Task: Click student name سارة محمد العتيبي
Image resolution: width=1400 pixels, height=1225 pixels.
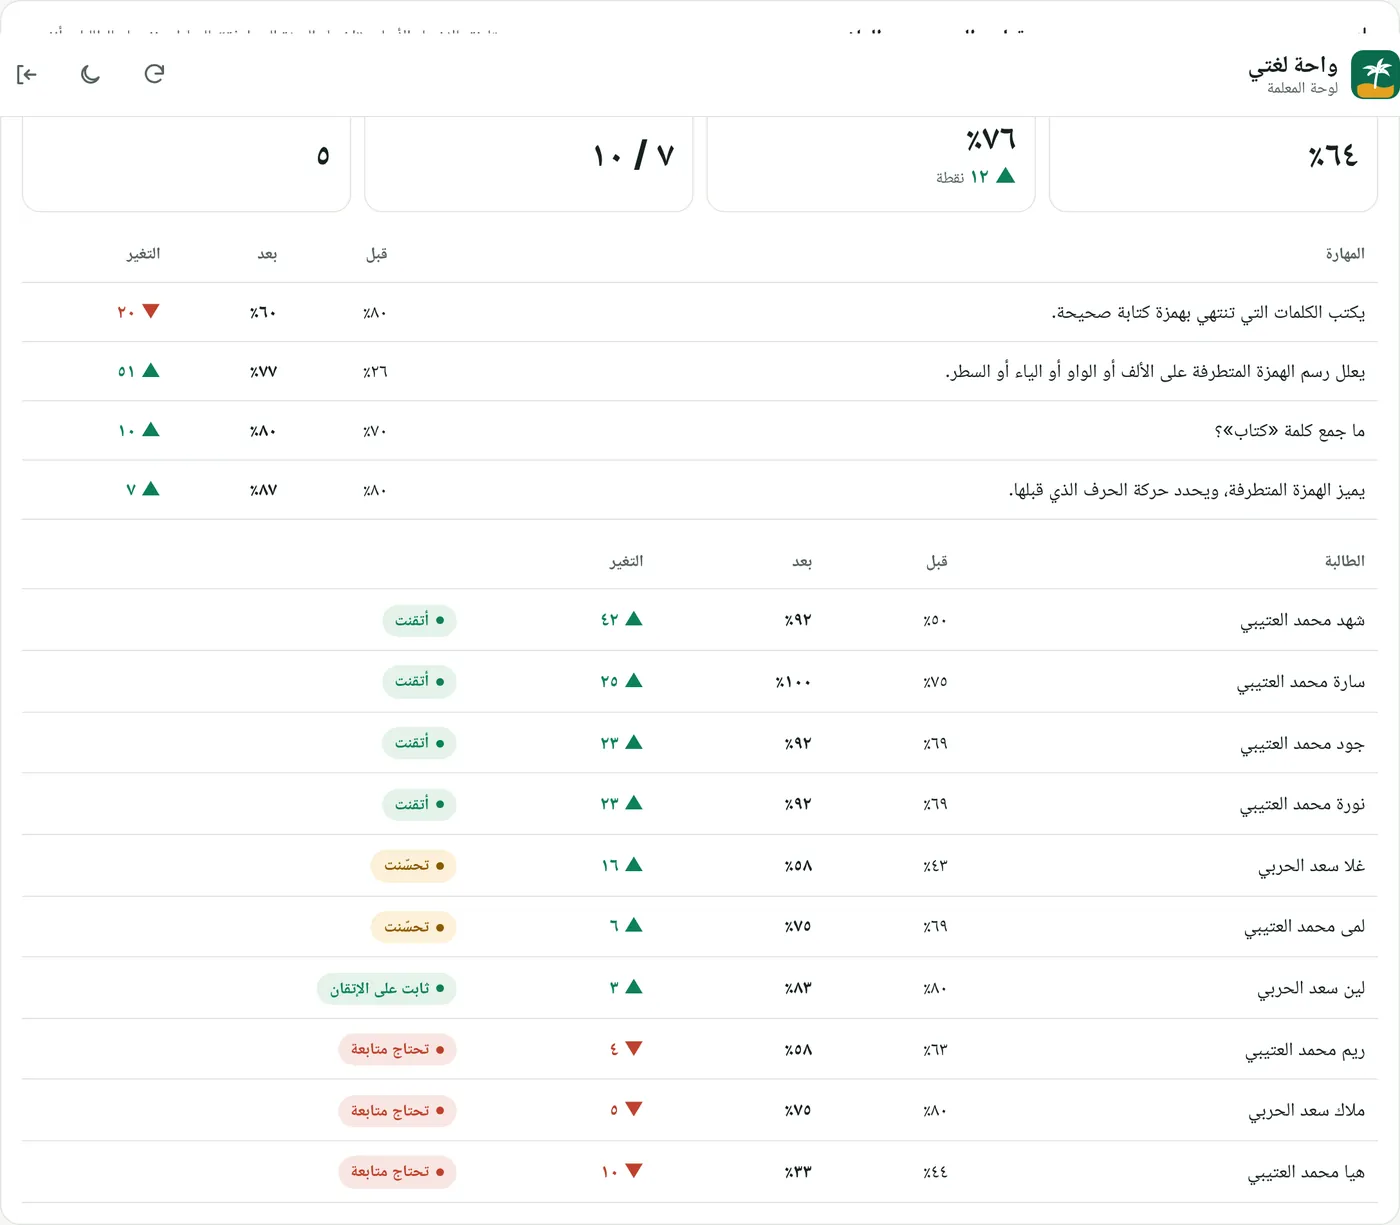Action: pos(1301,682)
